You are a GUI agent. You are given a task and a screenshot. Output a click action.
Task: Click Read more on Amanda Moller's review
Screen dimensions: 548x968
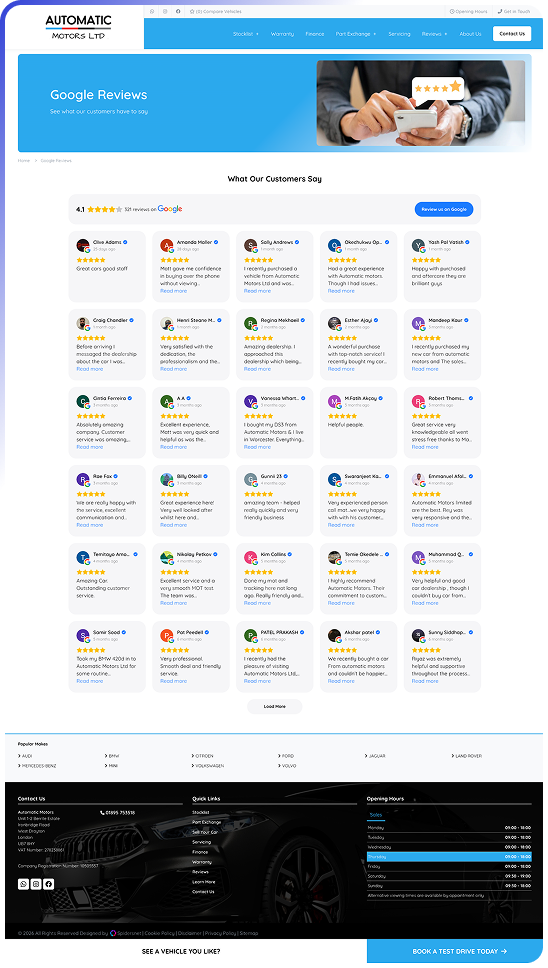coord(173,291)
